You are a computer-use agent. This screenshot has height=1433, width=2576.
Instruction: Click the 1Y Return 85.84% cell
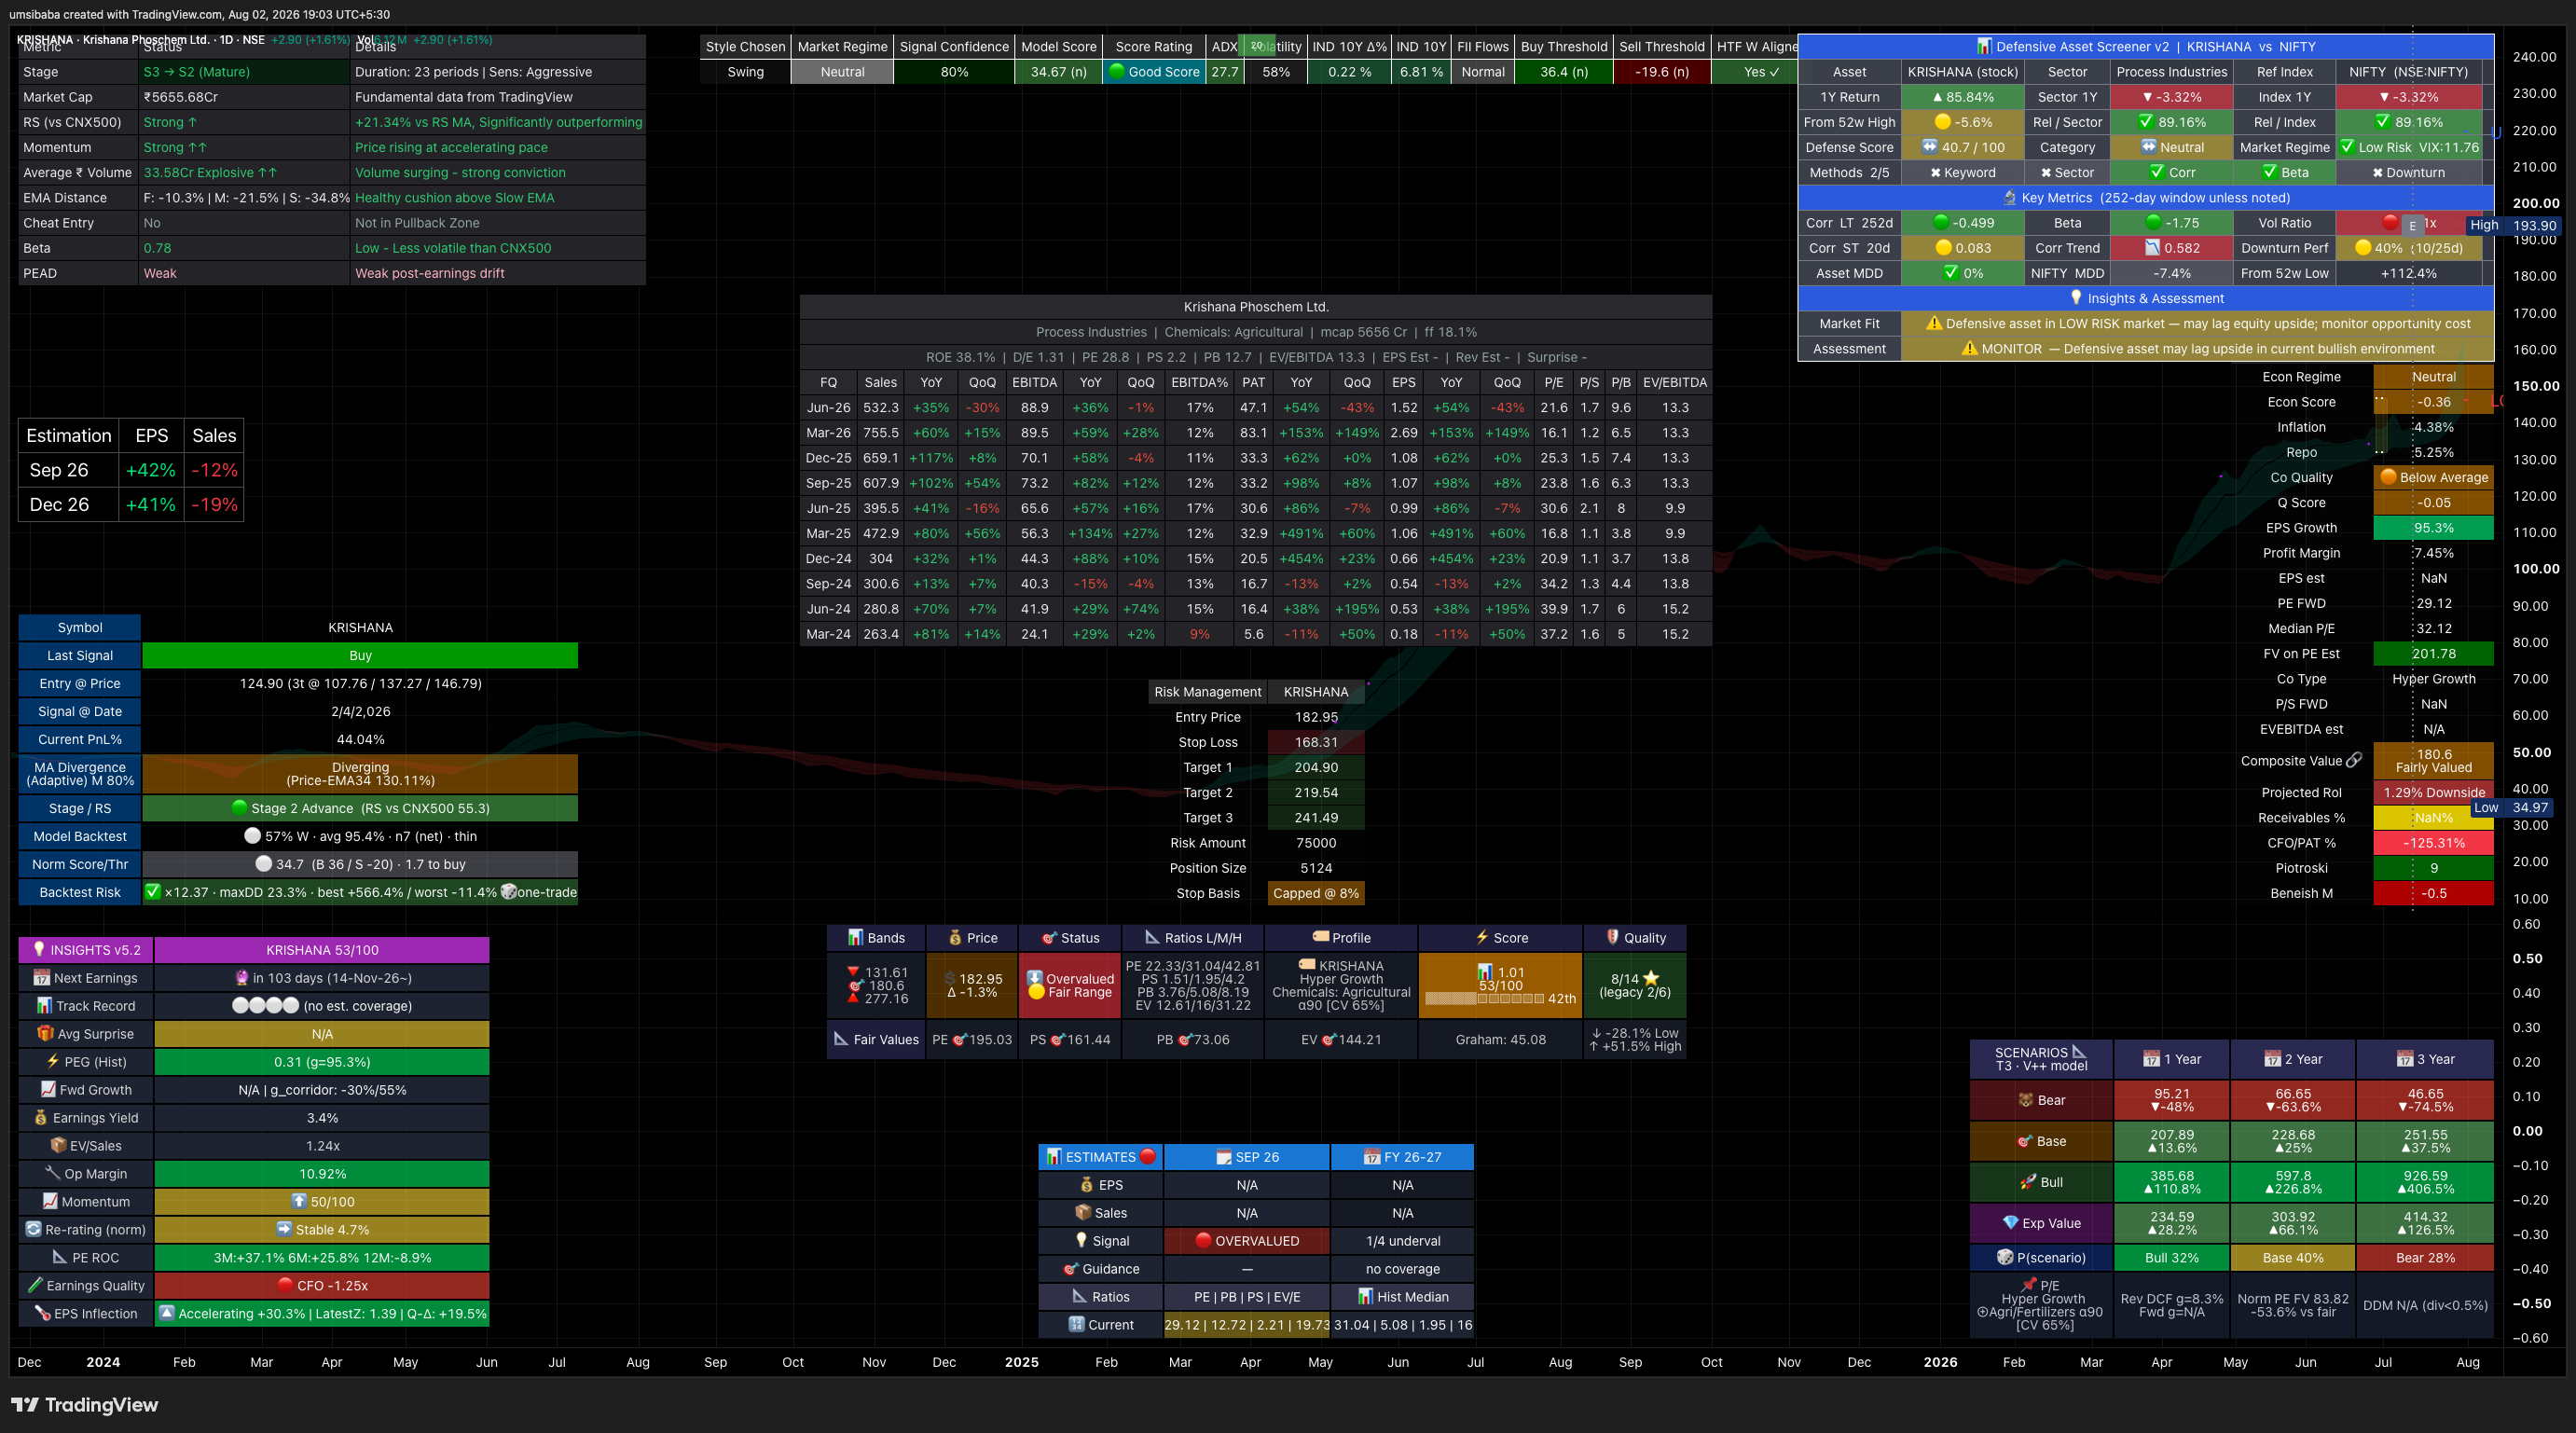pos(1962,97)
